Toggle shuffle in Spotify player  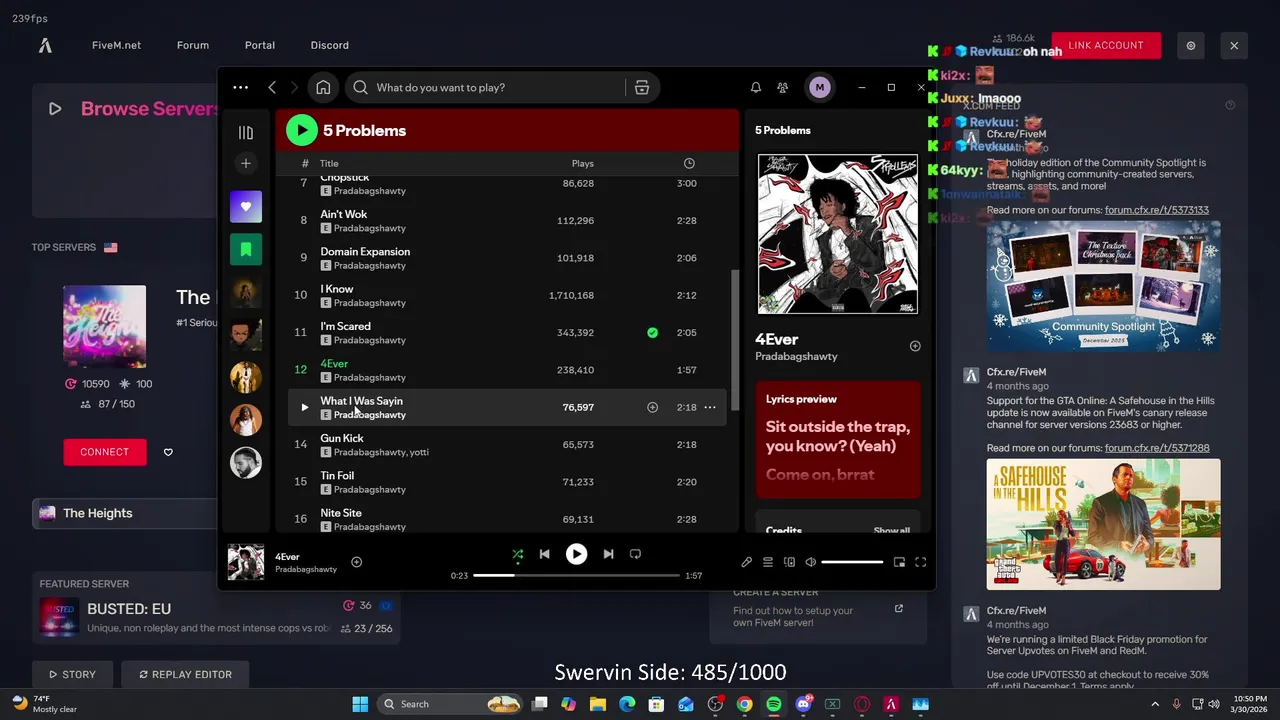point(518,554)
